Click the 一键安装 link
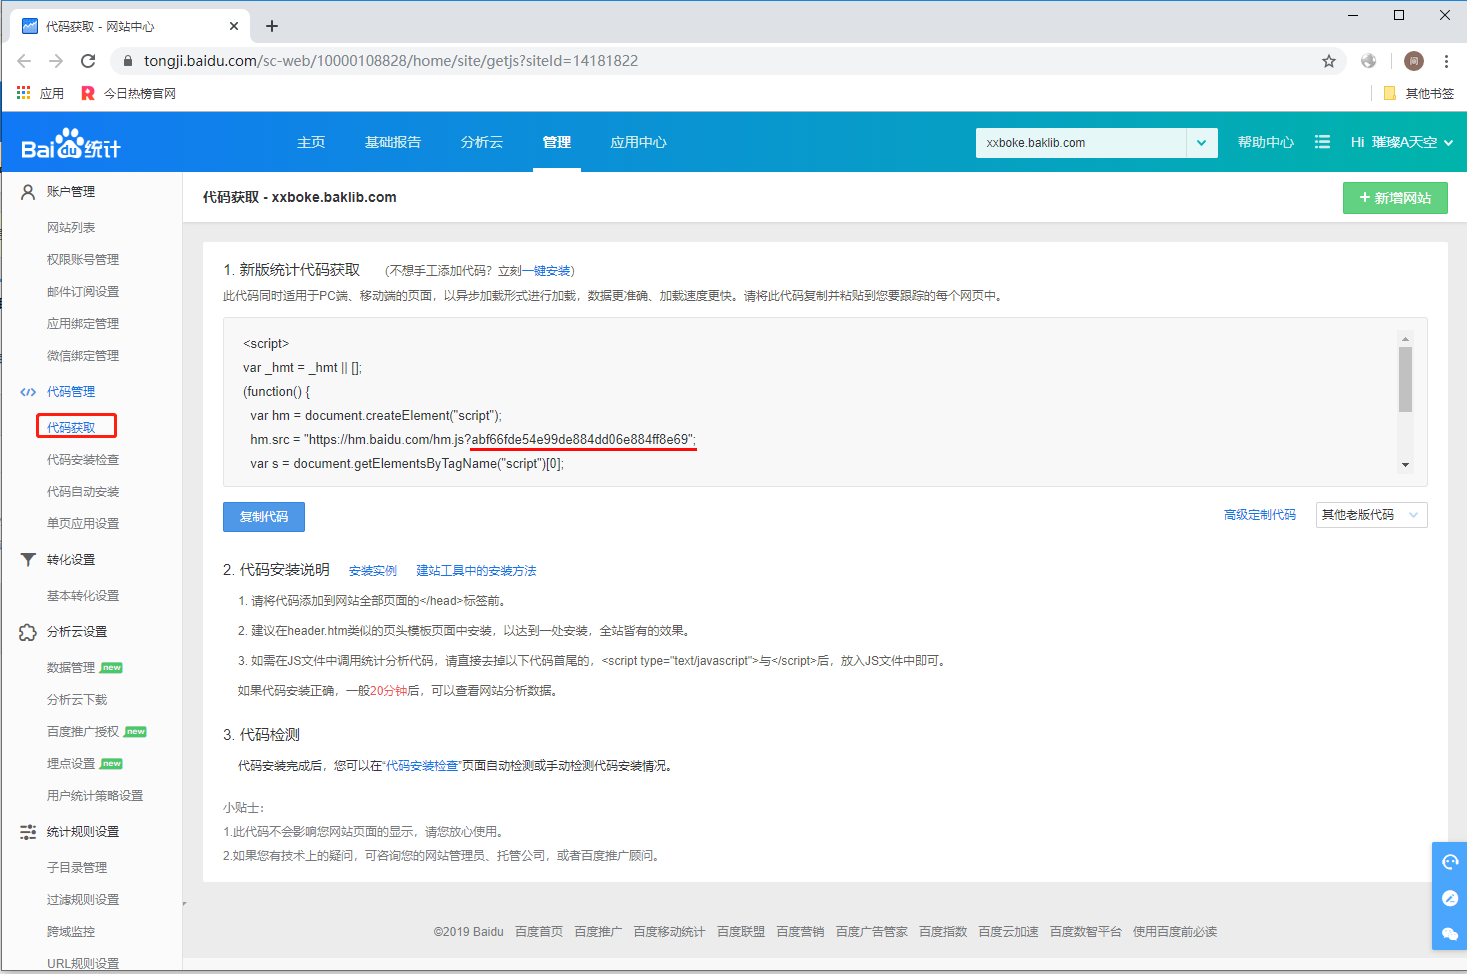This screenshot has width=1467, height=974. pos(546,271)
